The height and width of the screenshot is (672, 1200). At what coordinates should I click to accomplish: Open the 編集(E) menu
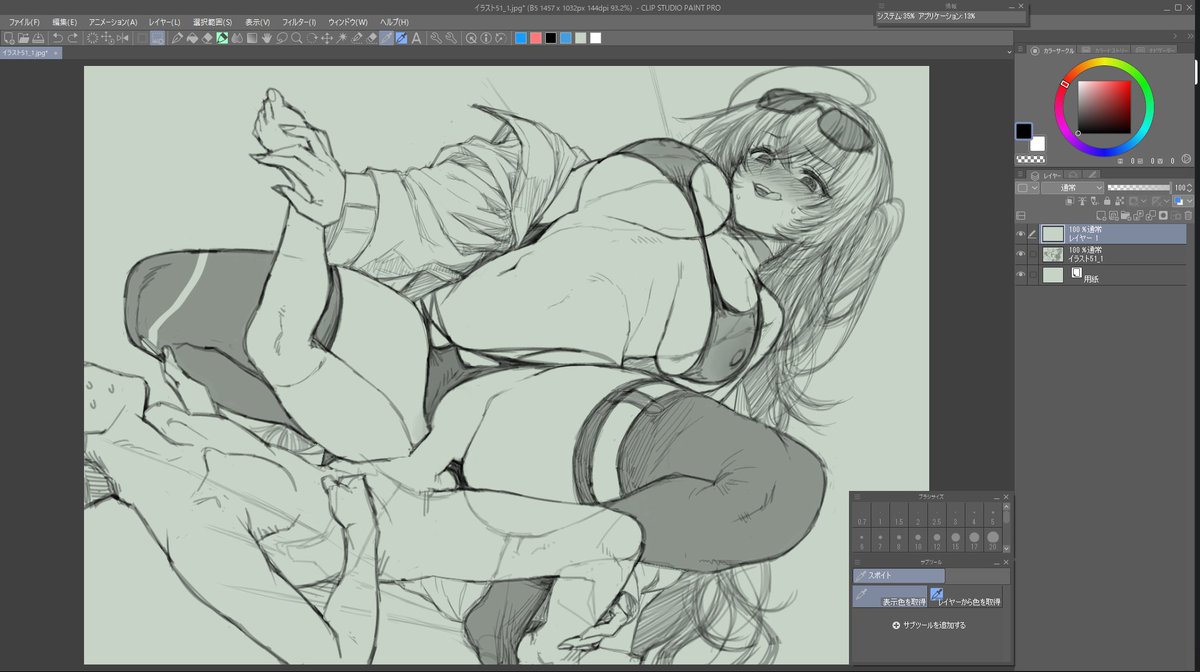(64, 22)
